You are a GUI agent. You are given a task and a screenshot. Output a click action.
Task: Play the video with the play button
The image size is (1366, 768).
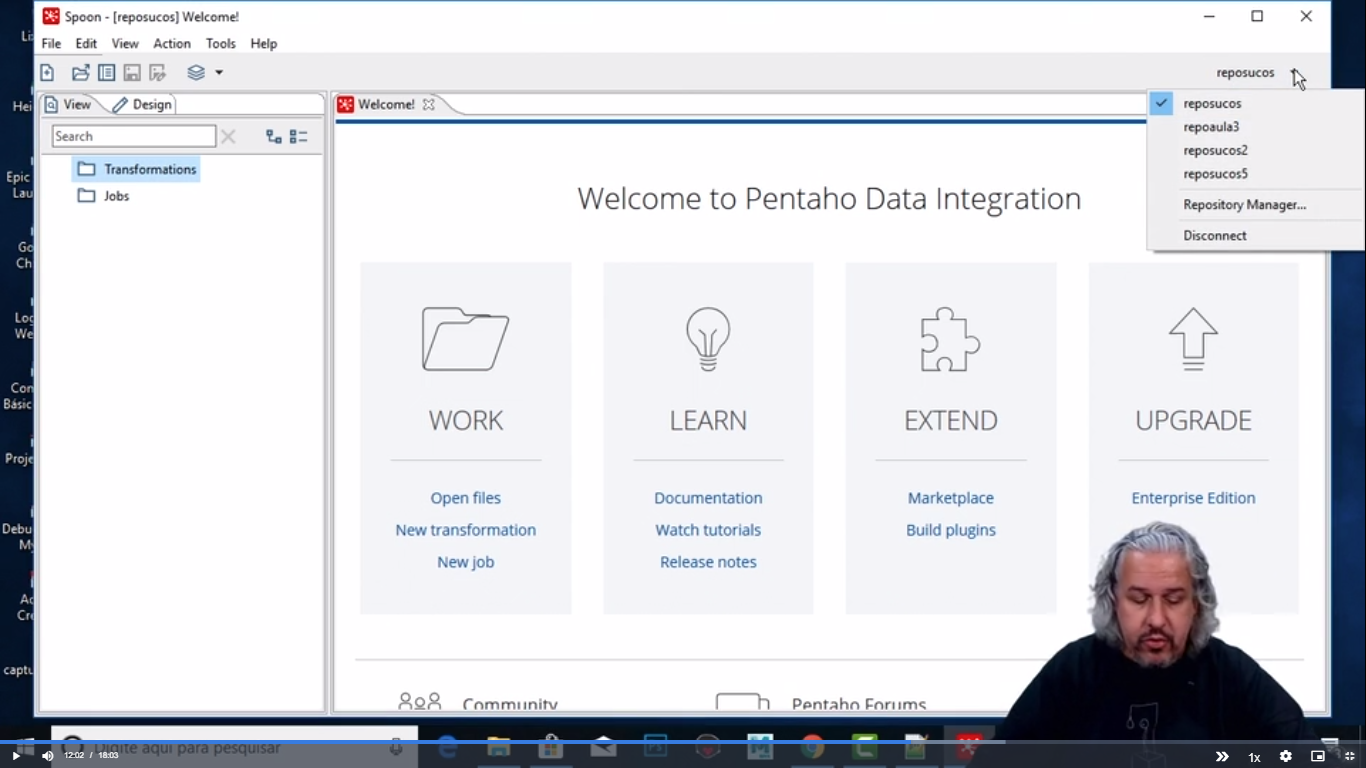click(x=16, y=757)
